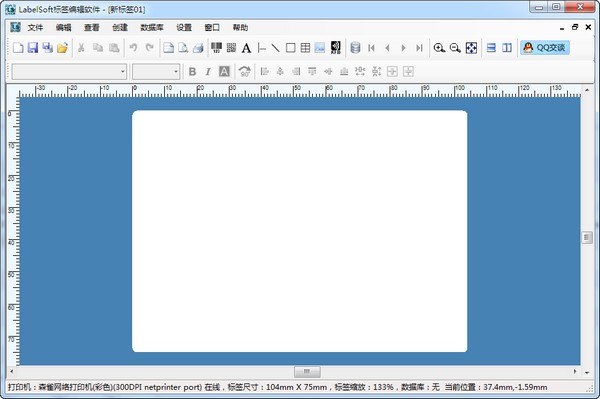Insert a picture with image tool
The image size is (600, 399).
tap(320, 48)
